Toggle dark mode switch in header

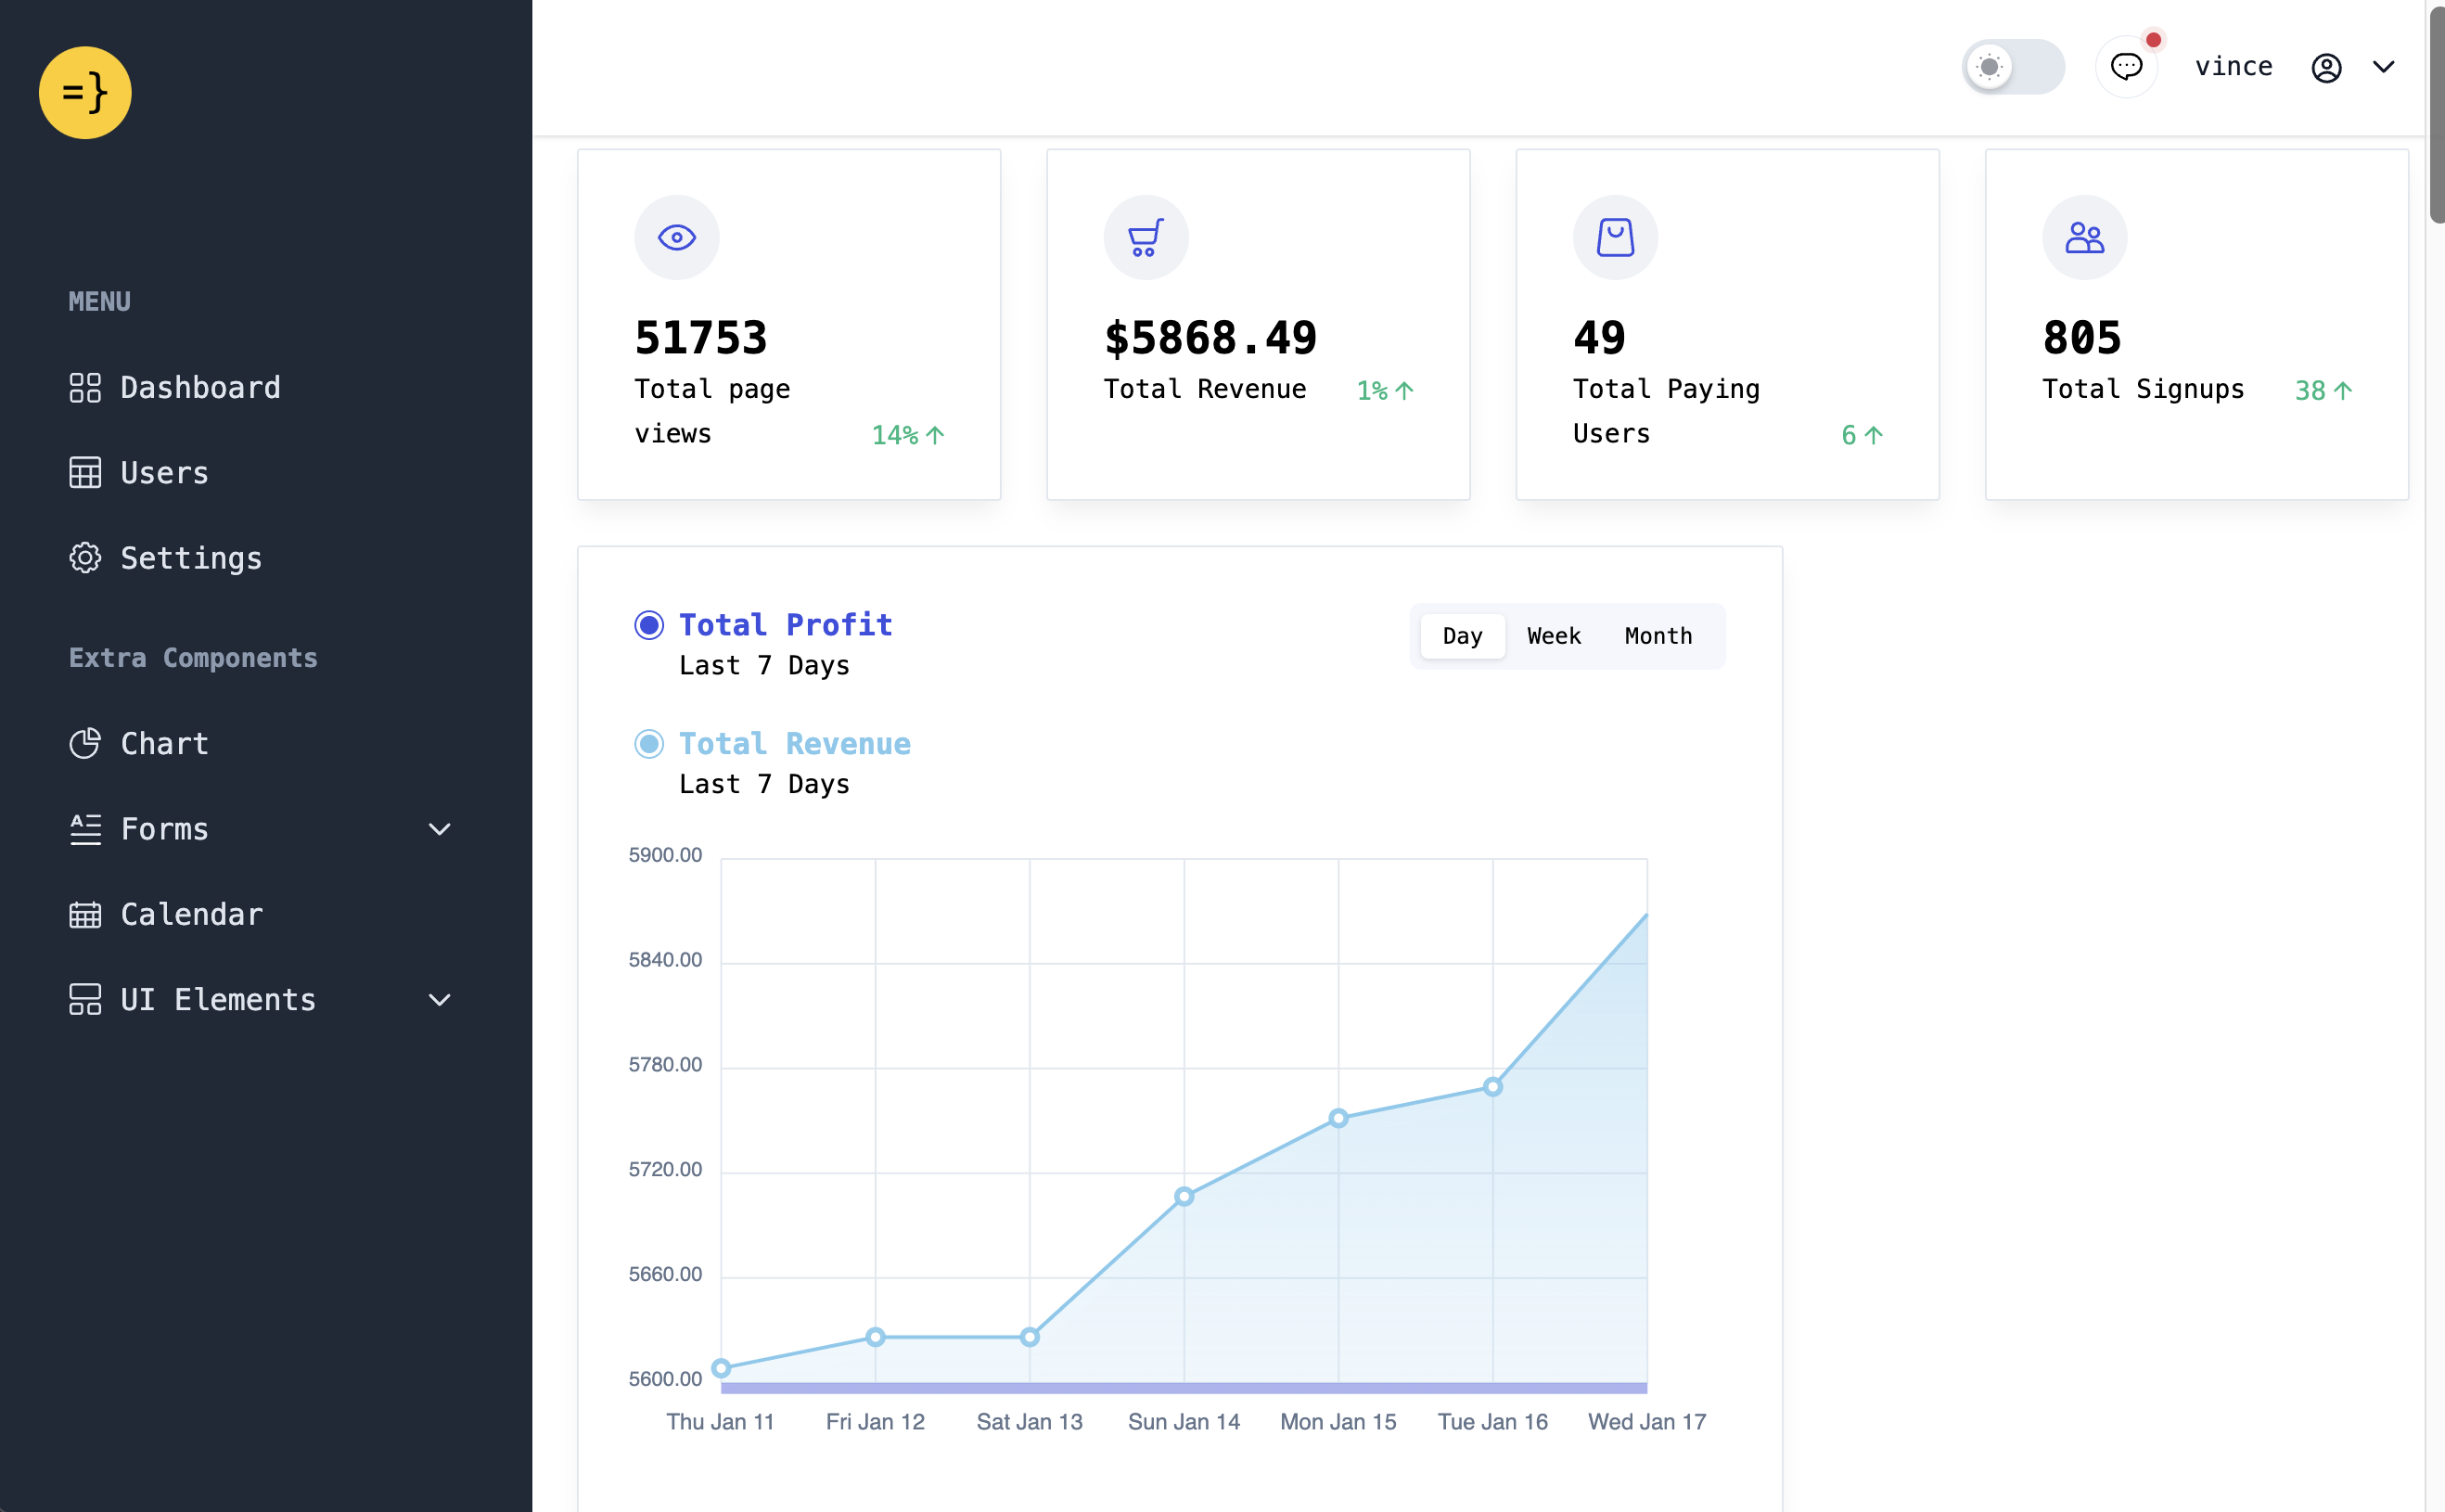point(2012,67)
